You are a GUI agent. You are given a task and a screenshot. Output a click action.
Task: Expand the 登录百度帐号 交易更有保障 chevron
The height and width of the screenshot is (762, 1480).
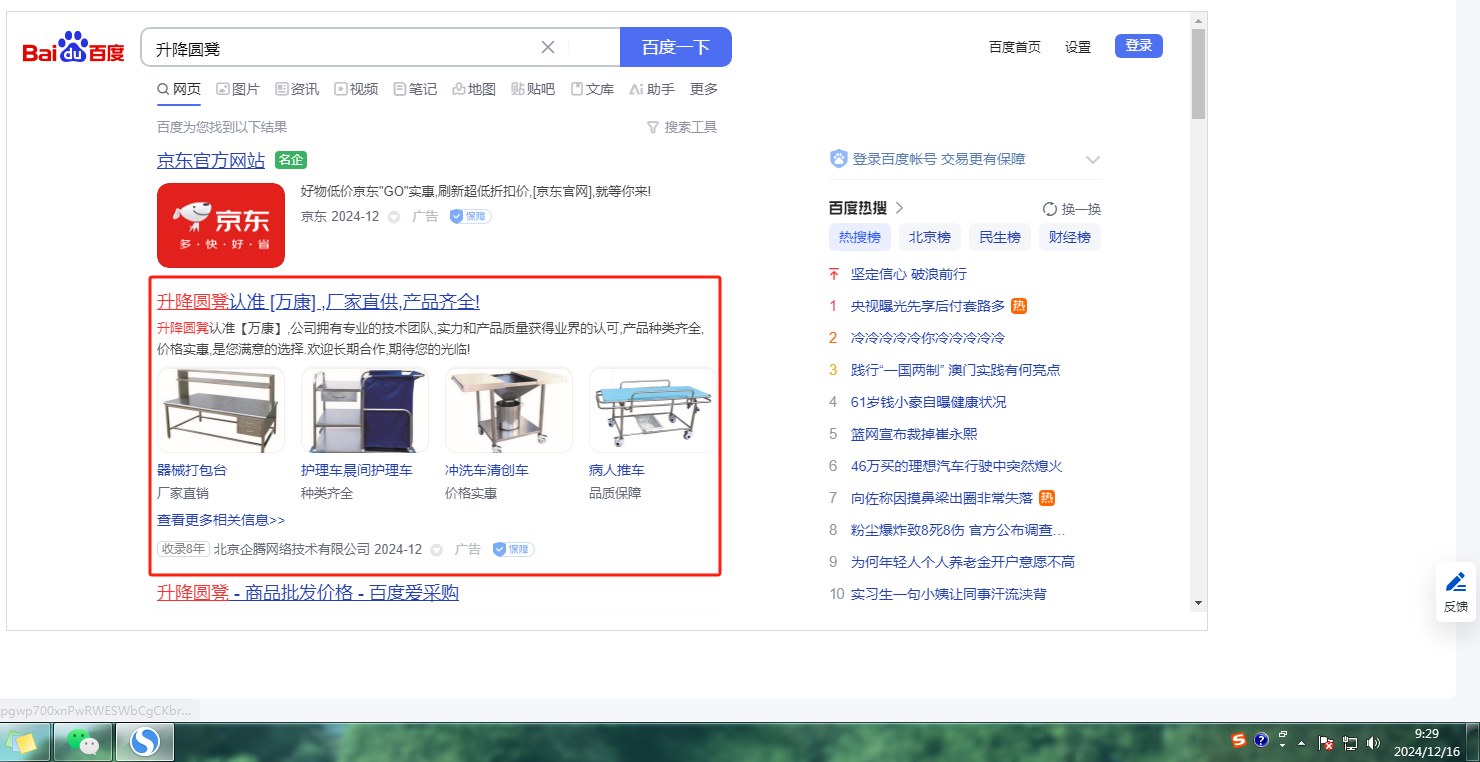(1093, 159)
